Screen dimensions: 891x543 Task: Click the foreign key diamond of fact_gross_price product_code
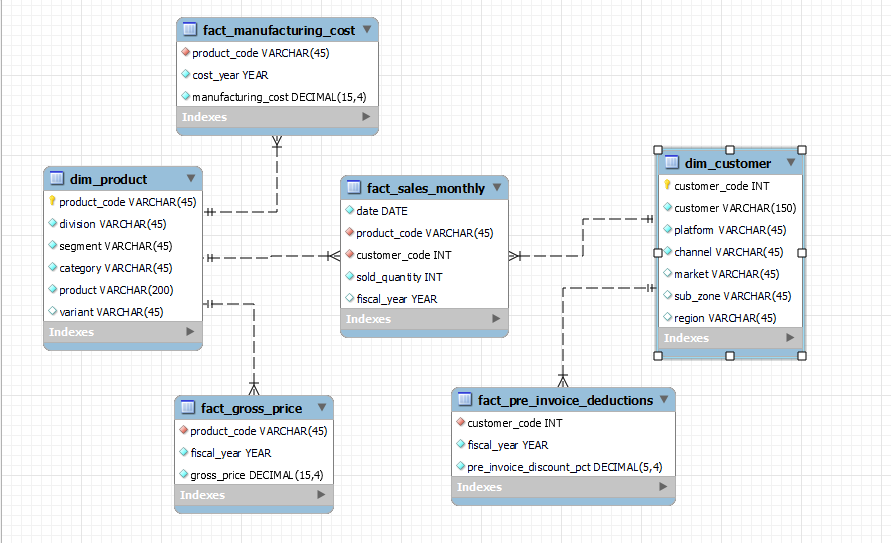click(184, 431)
